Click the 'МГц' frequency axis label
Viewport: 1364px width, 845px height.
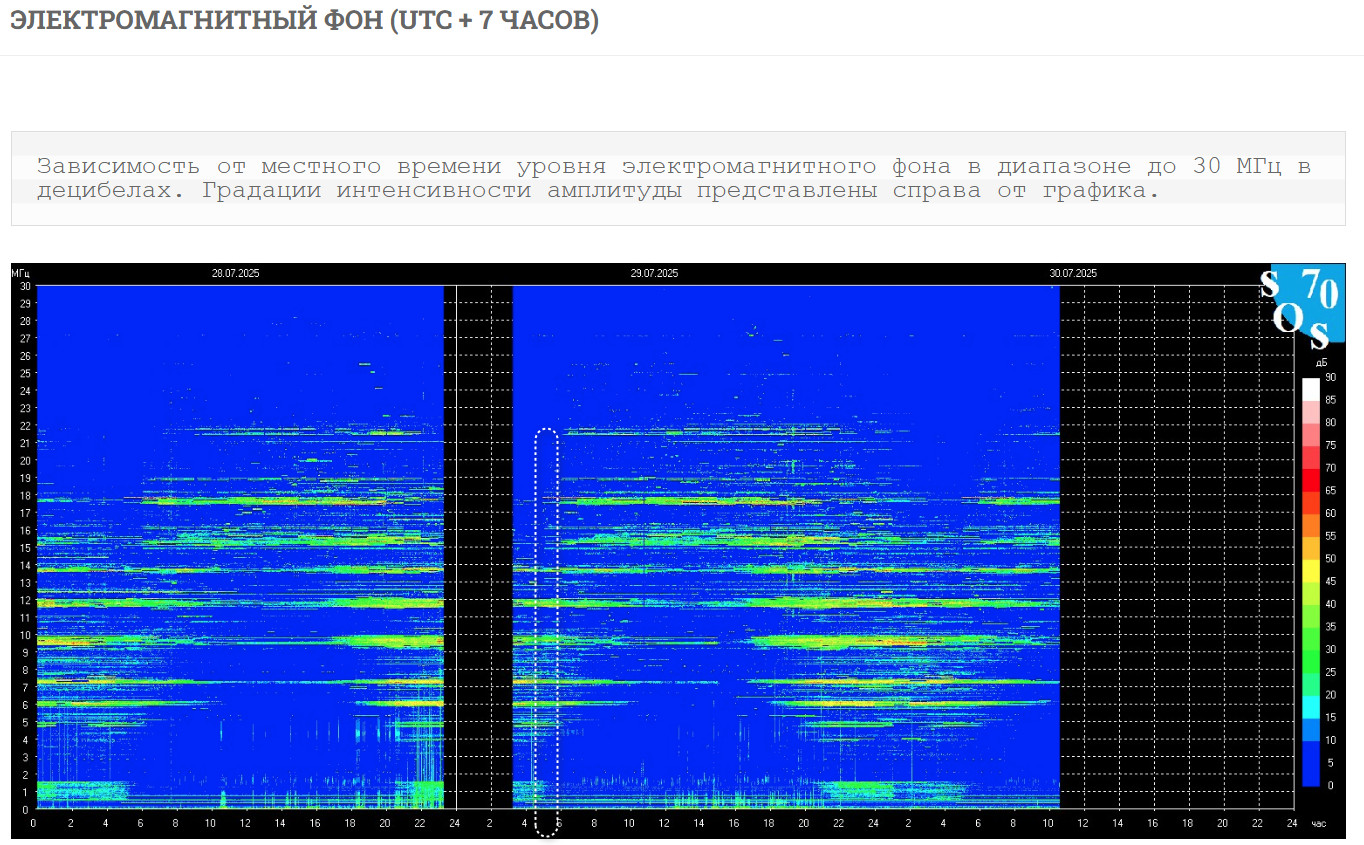(x=21, y=273)
